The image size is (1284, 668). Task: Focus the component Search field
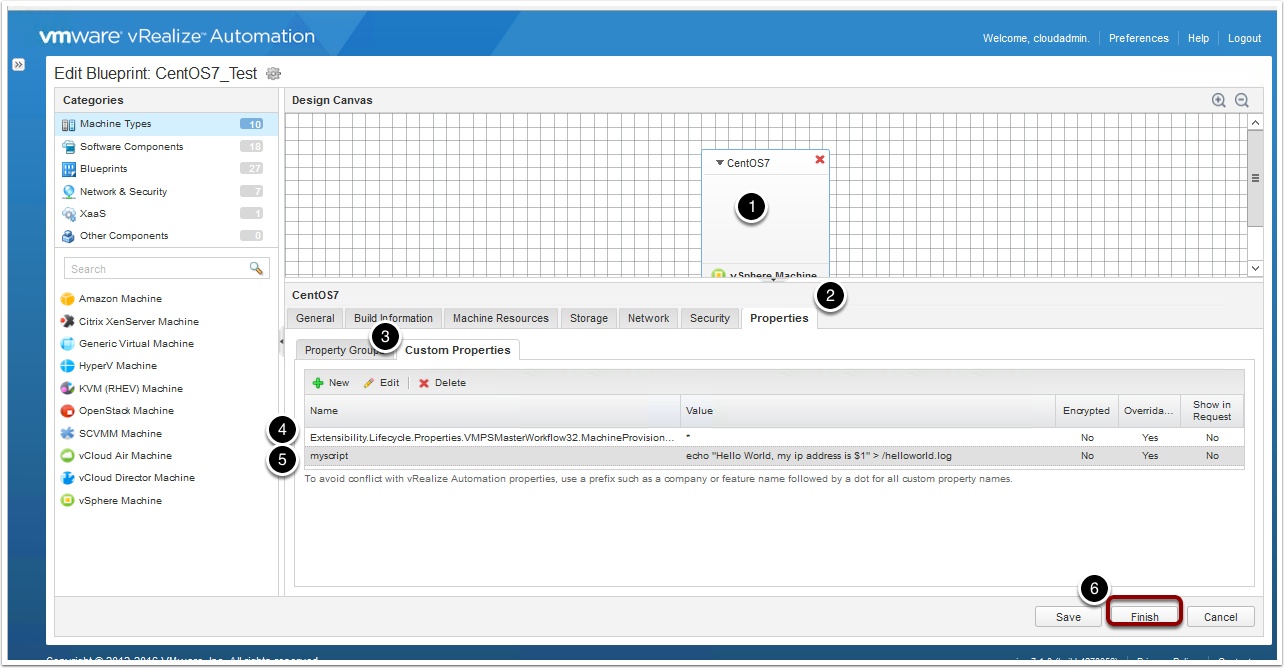click(x=156, y=269)
